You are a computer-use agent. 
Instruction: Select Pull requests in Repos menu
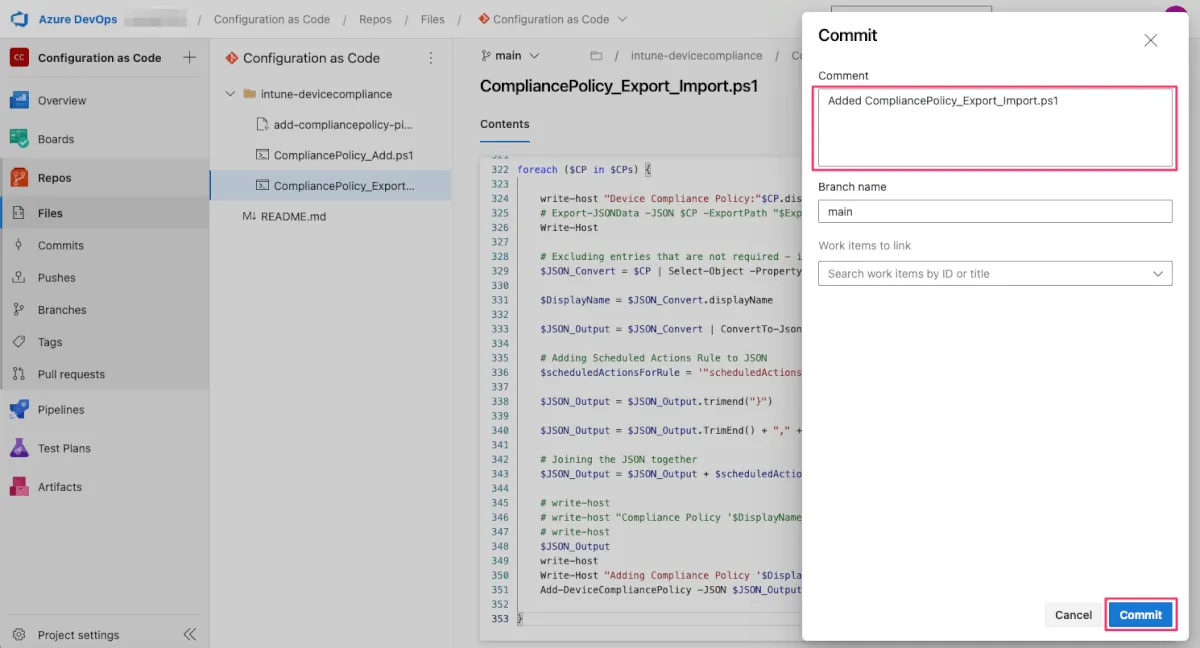70,374
